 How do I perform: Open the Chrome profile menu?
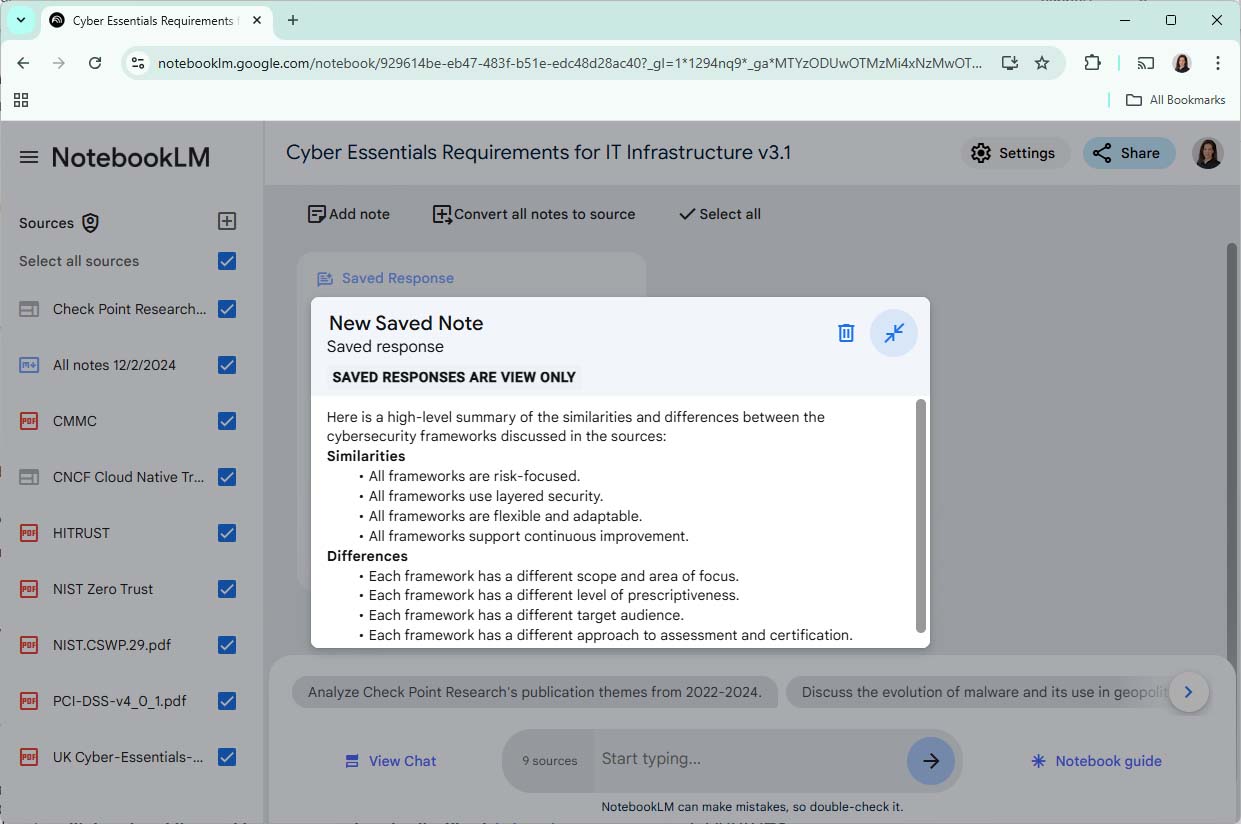1181,62
